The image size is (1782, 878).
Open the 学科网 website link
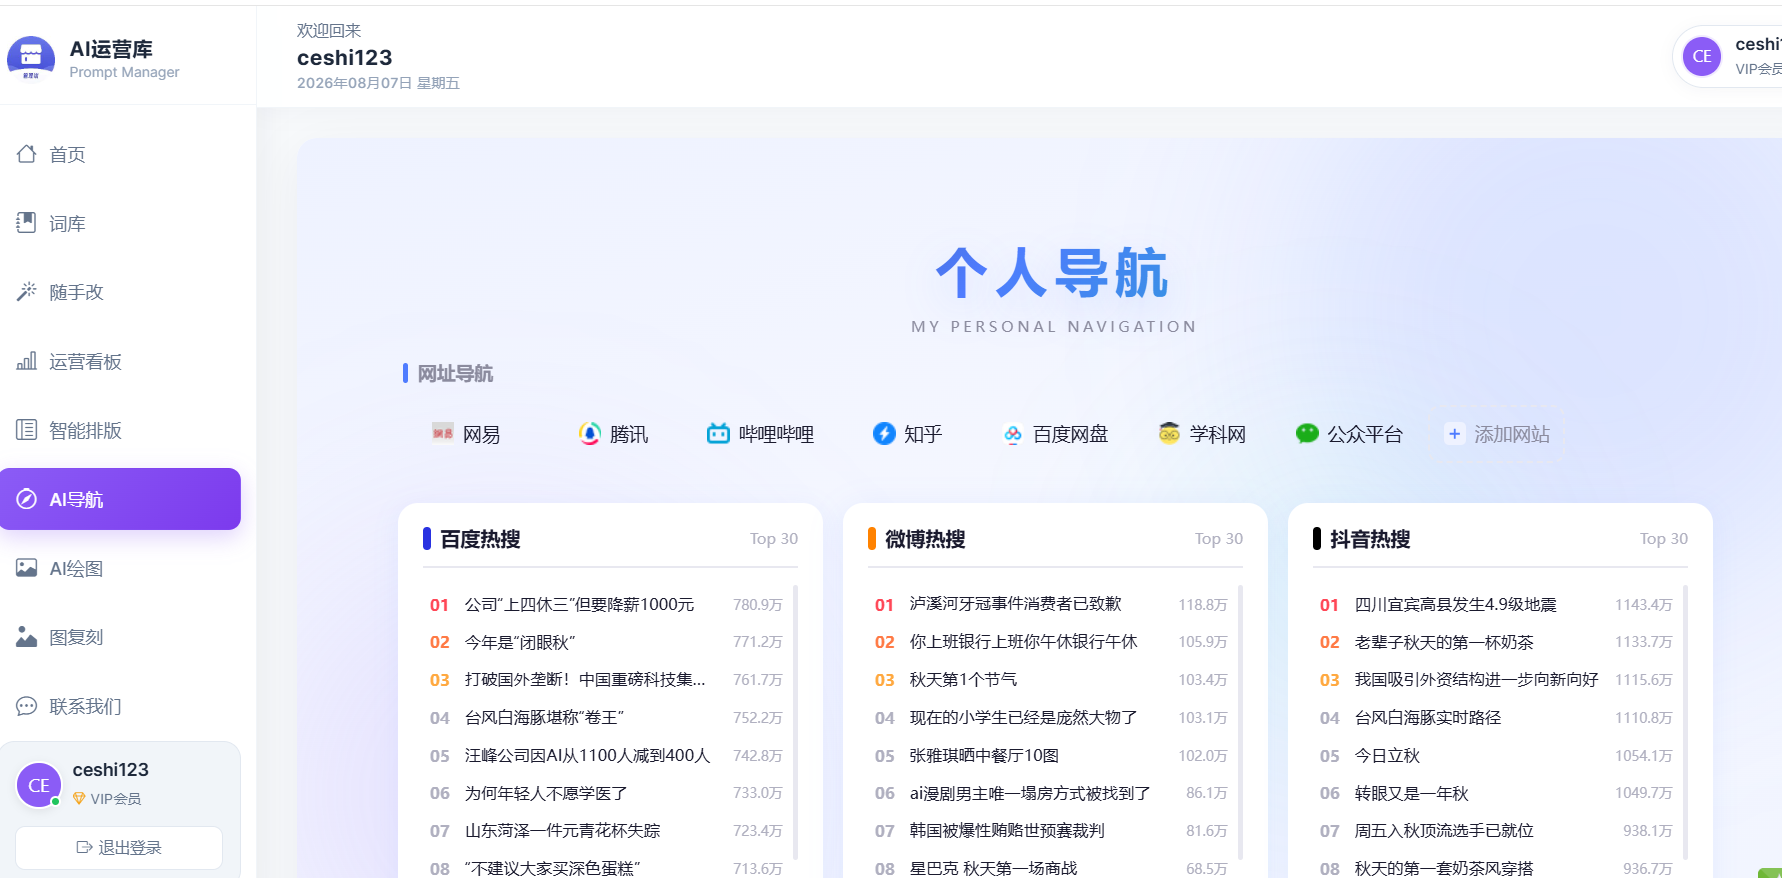[1203, 434]
